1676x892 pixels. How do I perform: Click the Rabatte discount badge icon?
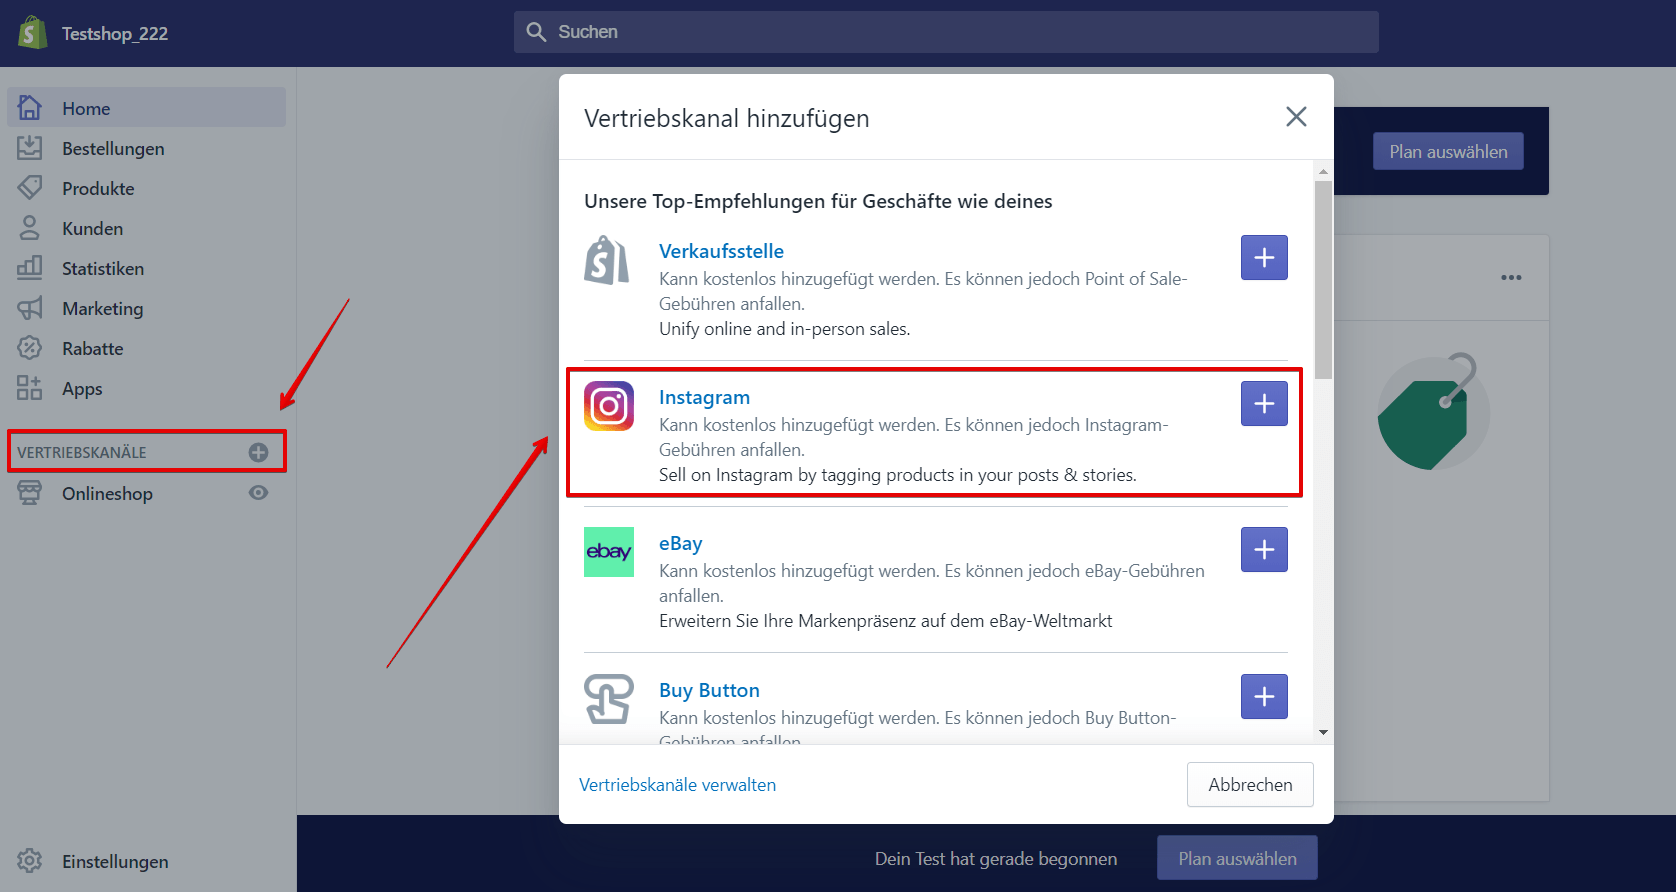pos(30,348)
